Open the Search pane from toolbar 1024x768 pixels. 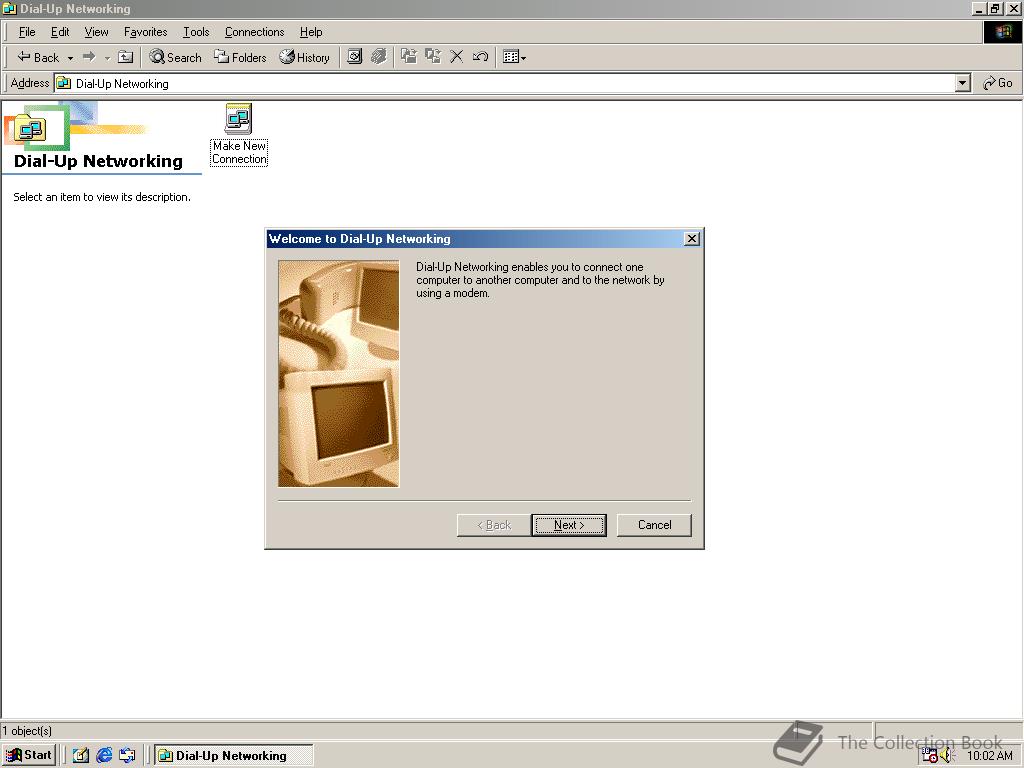pos(175,57)
